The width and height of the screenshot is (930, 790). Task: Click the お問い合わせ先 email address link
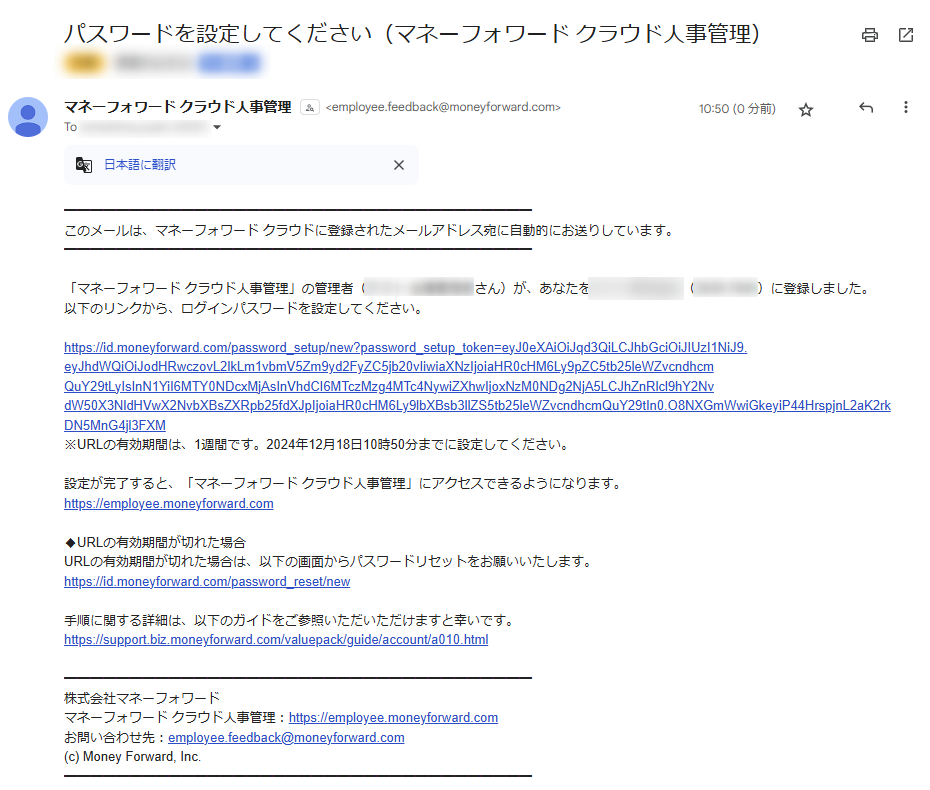click(286, 738)
